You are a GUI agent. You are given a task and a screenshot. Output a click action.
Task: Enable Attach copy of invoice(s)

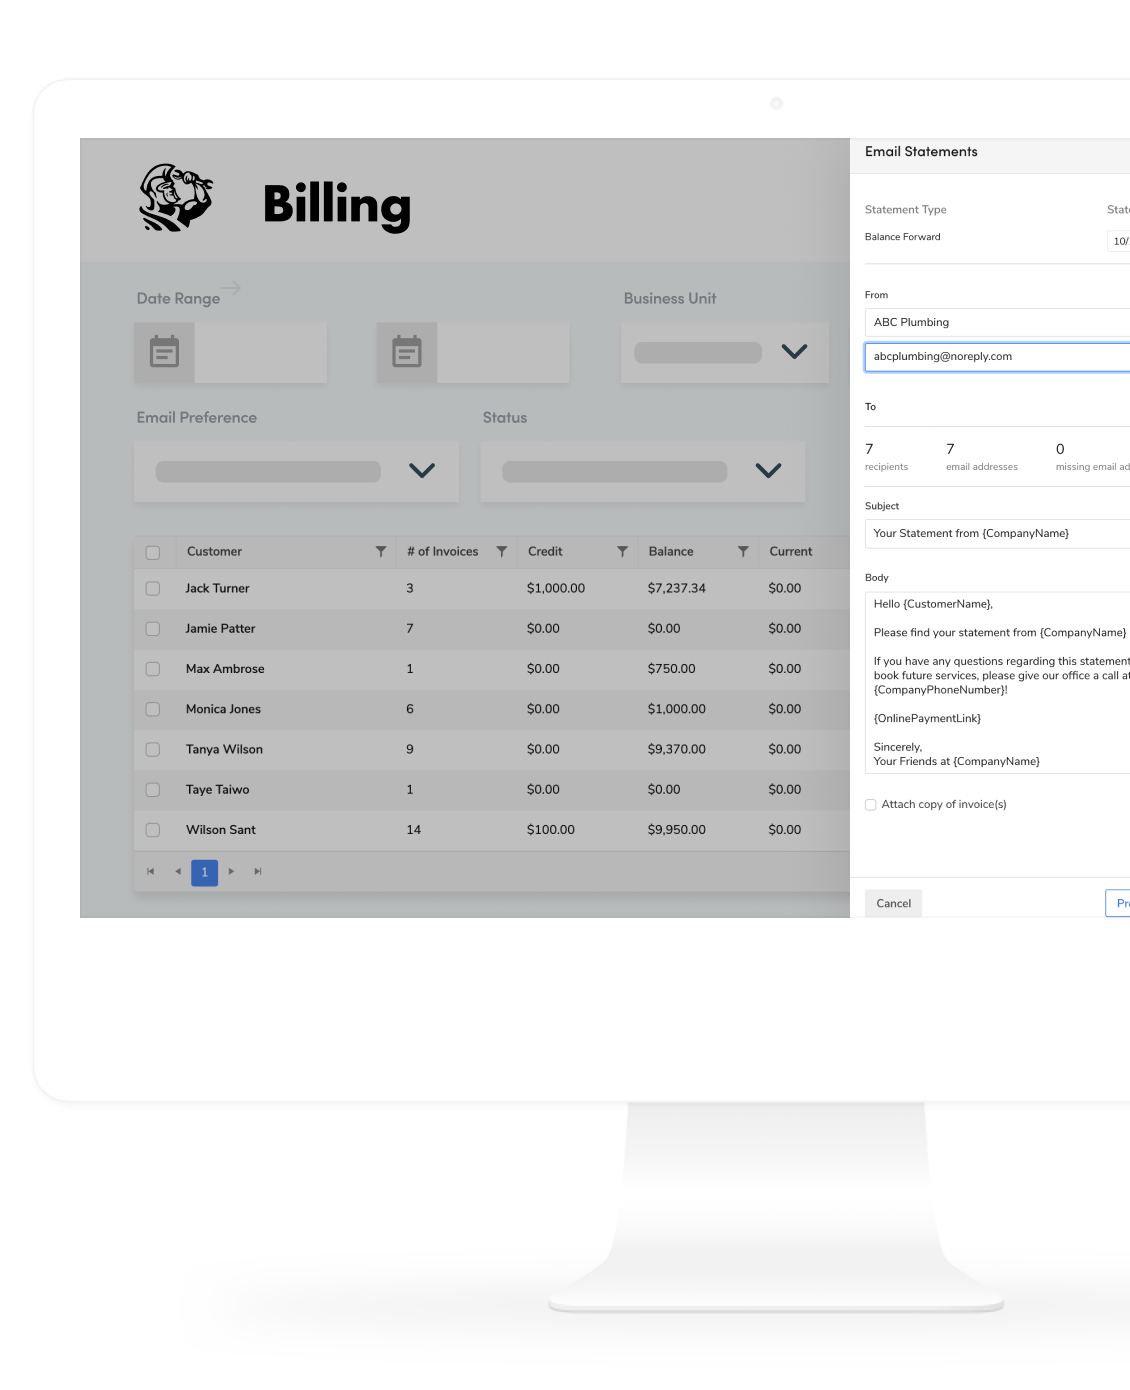pyautogui.click(x=870, y=804)
